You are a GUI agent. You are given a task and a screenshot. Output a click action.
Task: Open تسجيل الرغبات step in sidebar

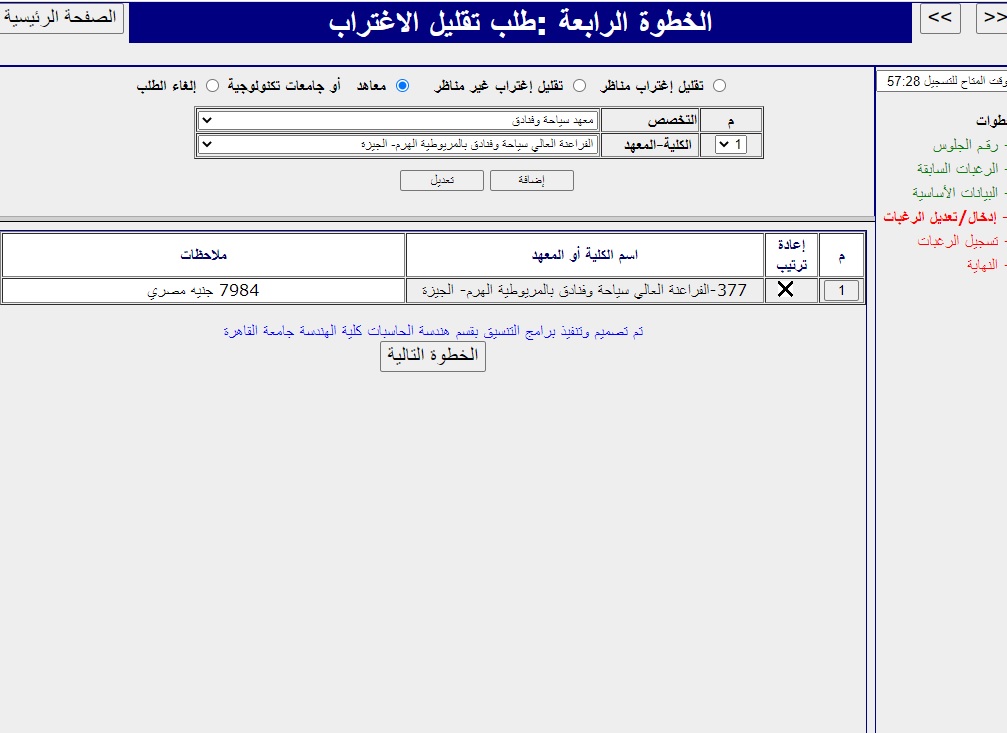point(958,241)
